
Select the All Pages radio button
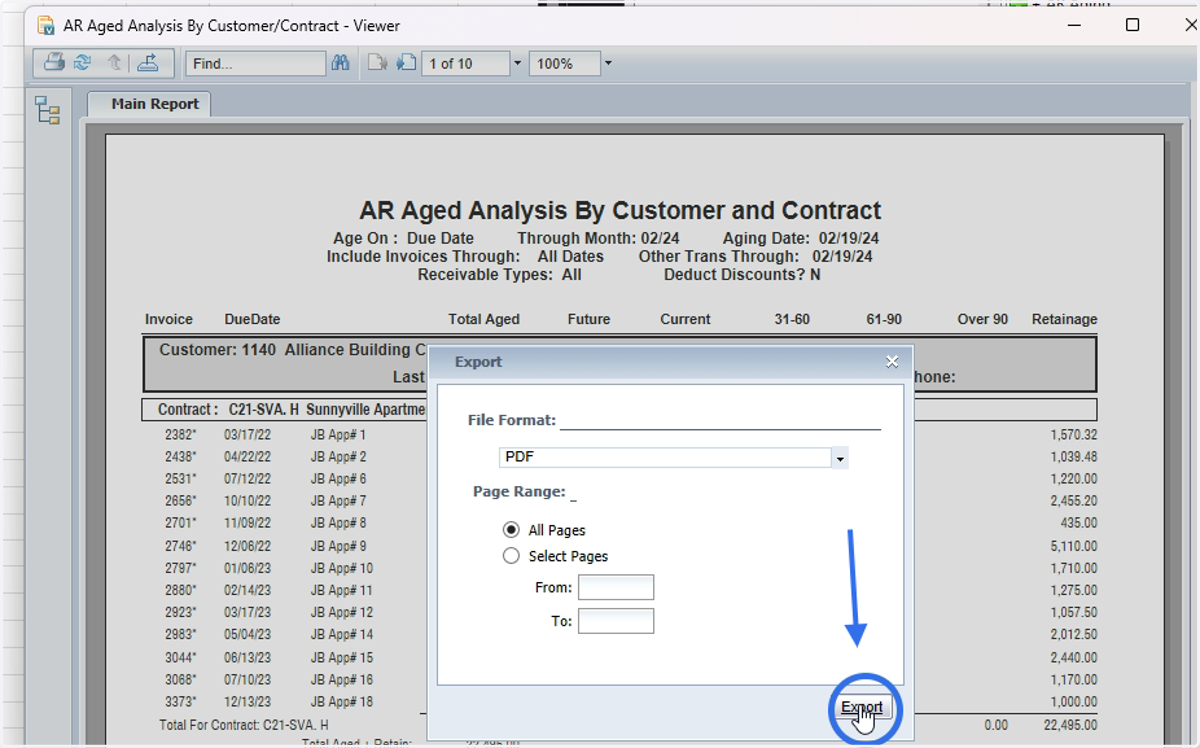tap(511, 530)
